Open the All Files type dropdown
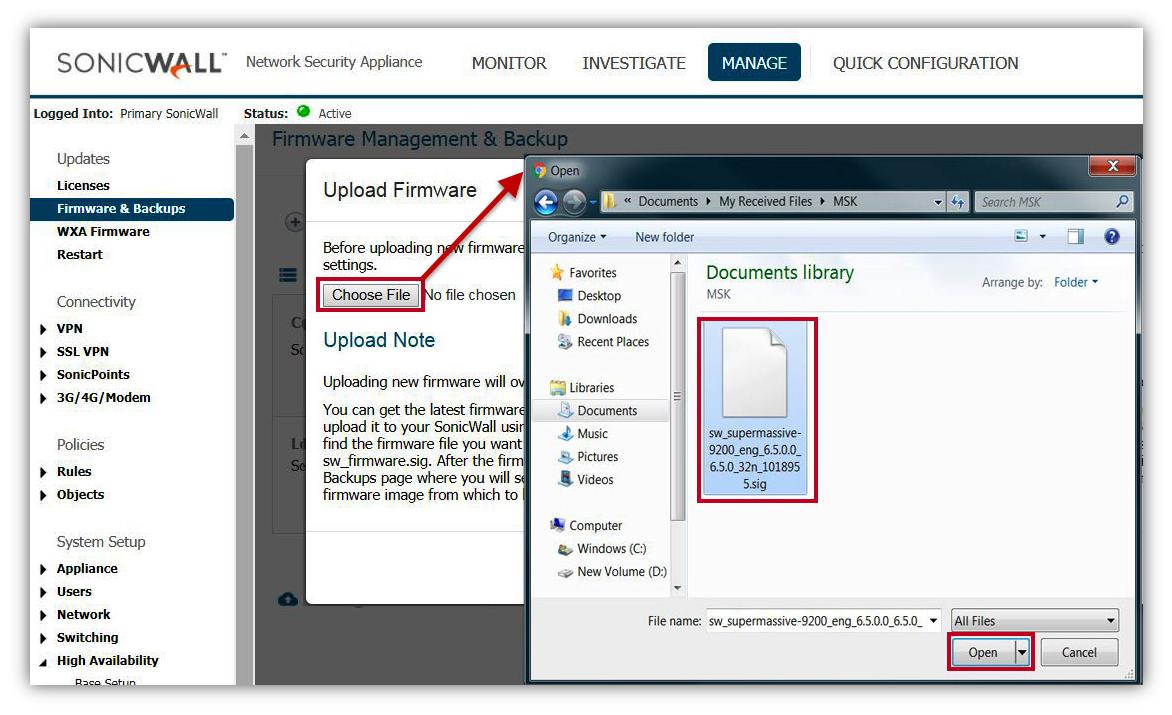 (x=1034, y=621)
